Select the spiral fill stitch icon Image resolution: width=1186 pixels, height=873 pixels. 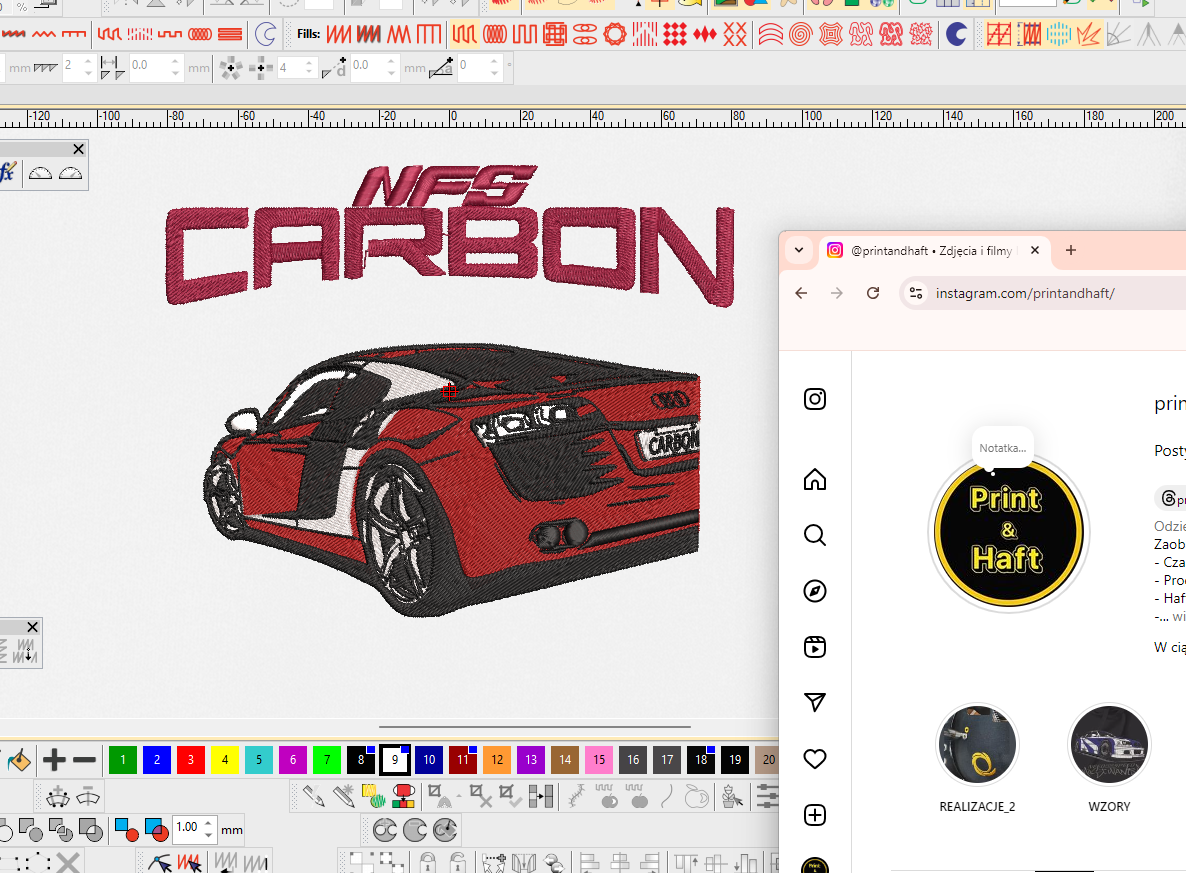click(x=800, y=34)
